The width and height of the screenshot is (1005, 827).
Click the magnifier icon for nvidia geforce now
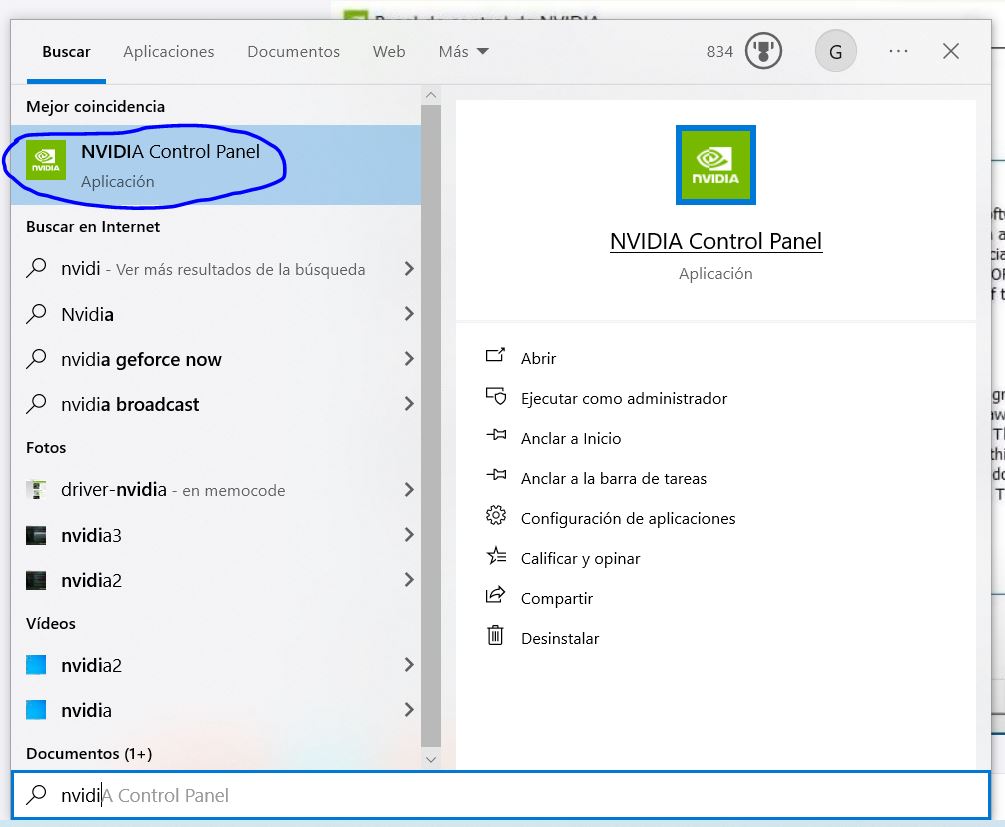pos(37,358)
